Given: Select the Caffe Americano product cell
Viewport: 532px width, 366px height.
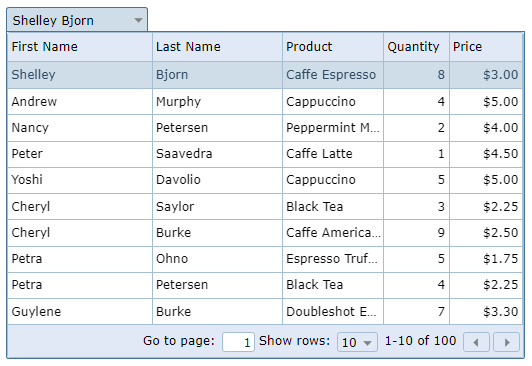Looking at the screenshot, I should (x=333, y=233).
